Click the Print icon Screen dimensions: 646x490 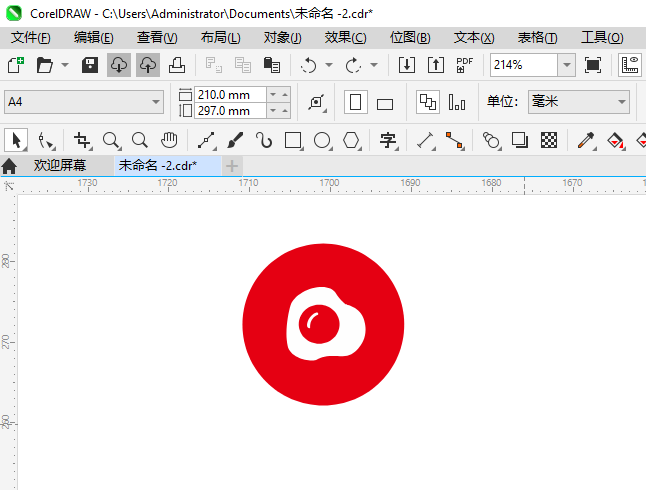(177, 65)
